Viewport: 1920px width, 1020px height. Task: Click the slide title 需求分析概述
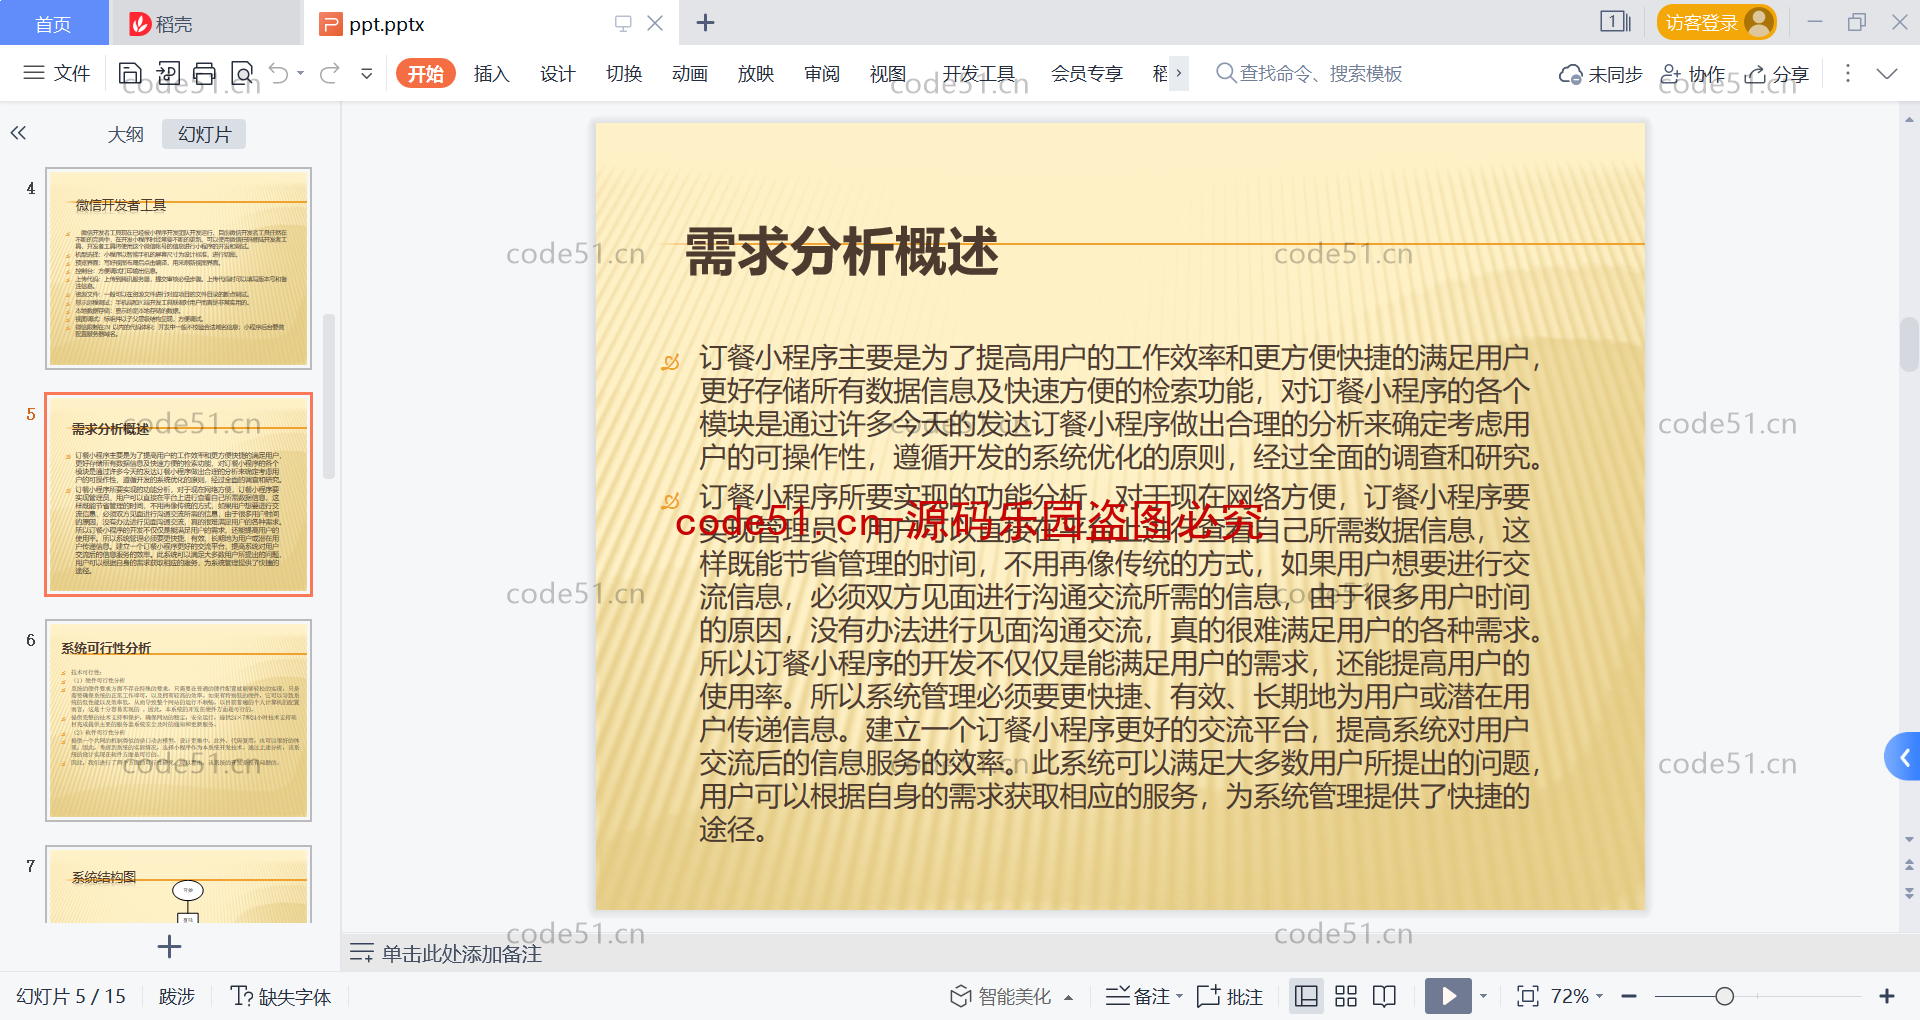842,251
